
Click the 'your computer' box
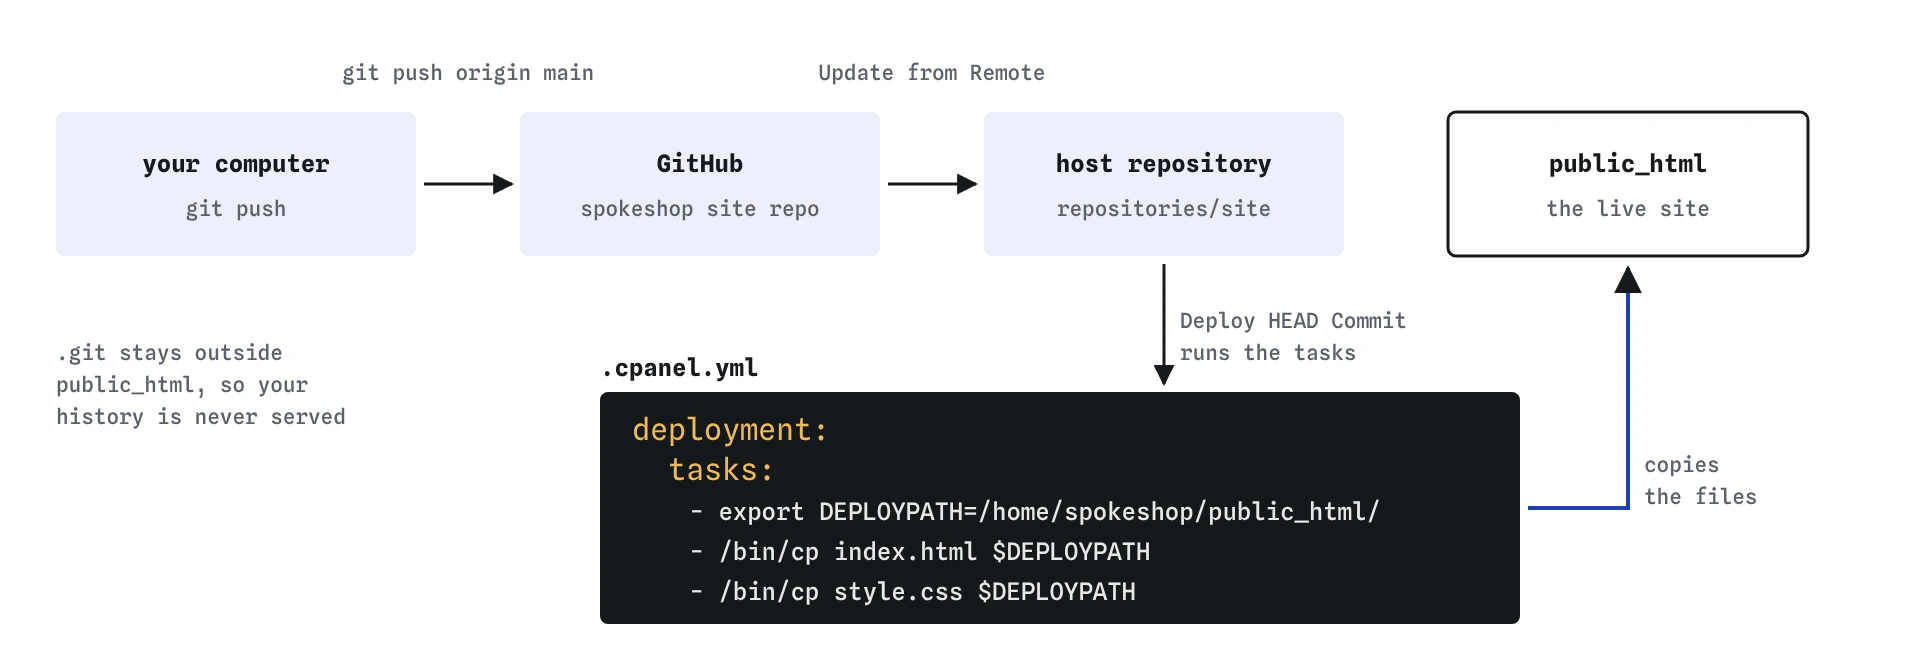[x=236, y=184]
